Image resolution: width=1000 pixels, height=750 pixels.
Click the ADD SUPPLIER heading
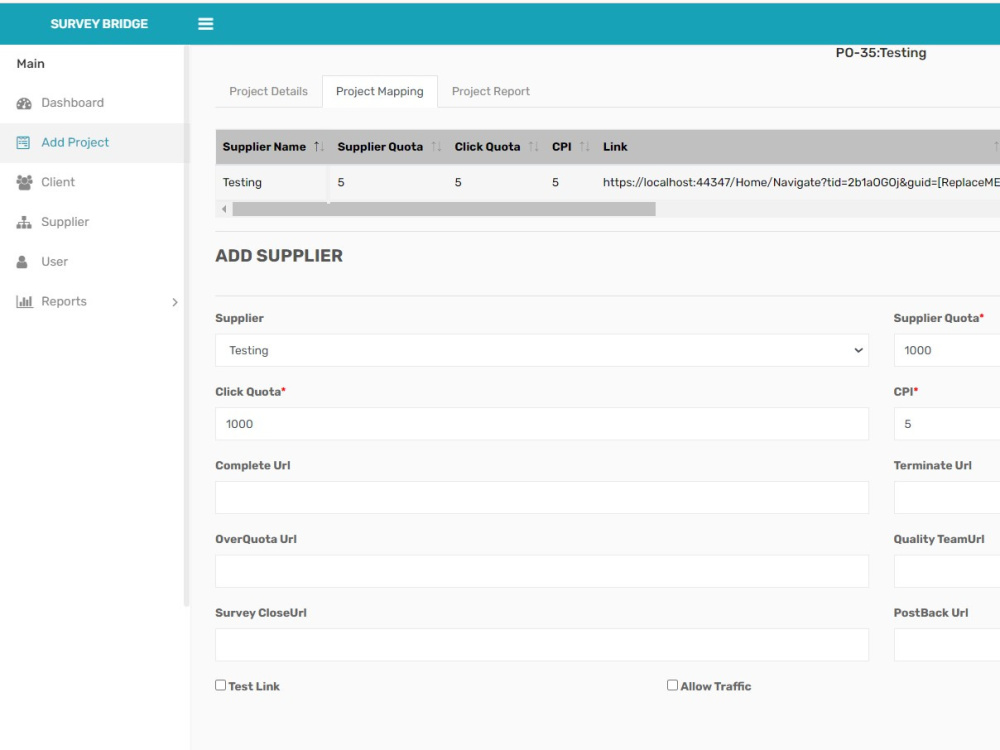[x=279, y=256]
